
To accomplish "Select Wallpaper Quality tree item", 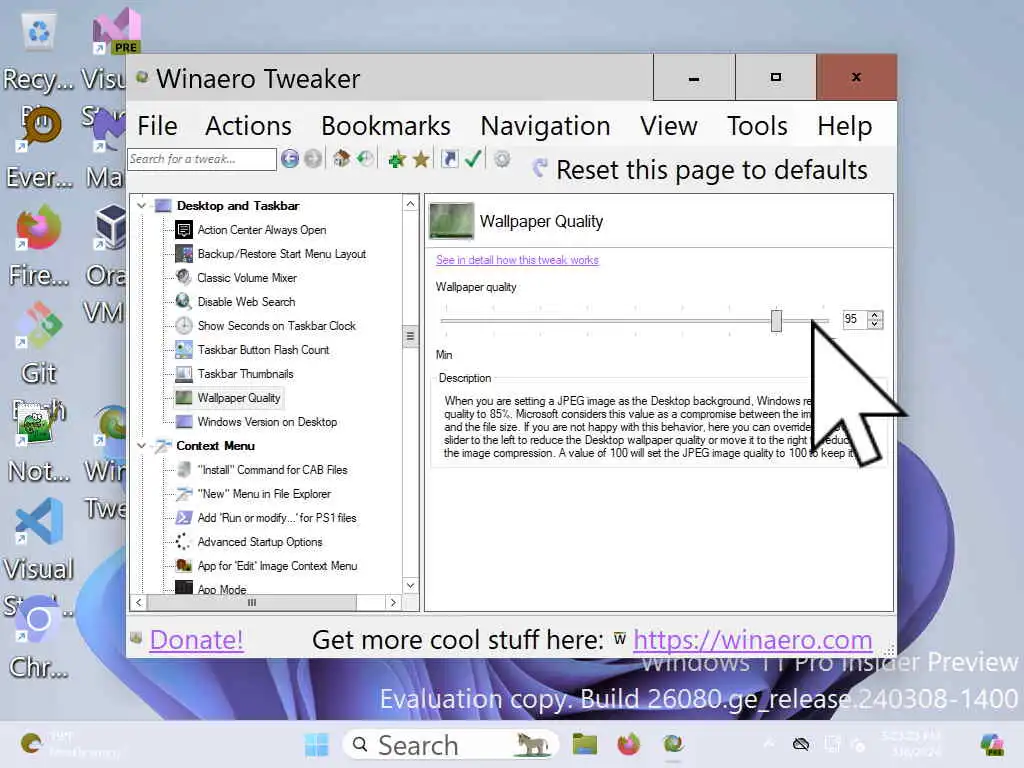I will click(239, 398).
